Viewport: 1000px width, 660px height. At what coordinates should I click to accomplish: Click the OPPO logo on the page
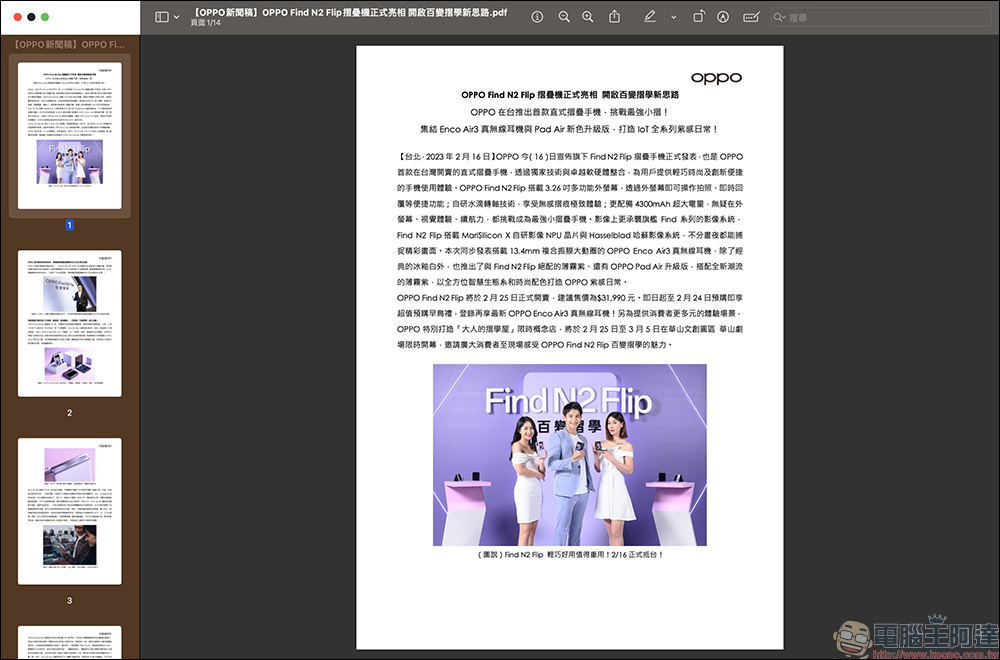pyautogui.click(x=716, y=77)
